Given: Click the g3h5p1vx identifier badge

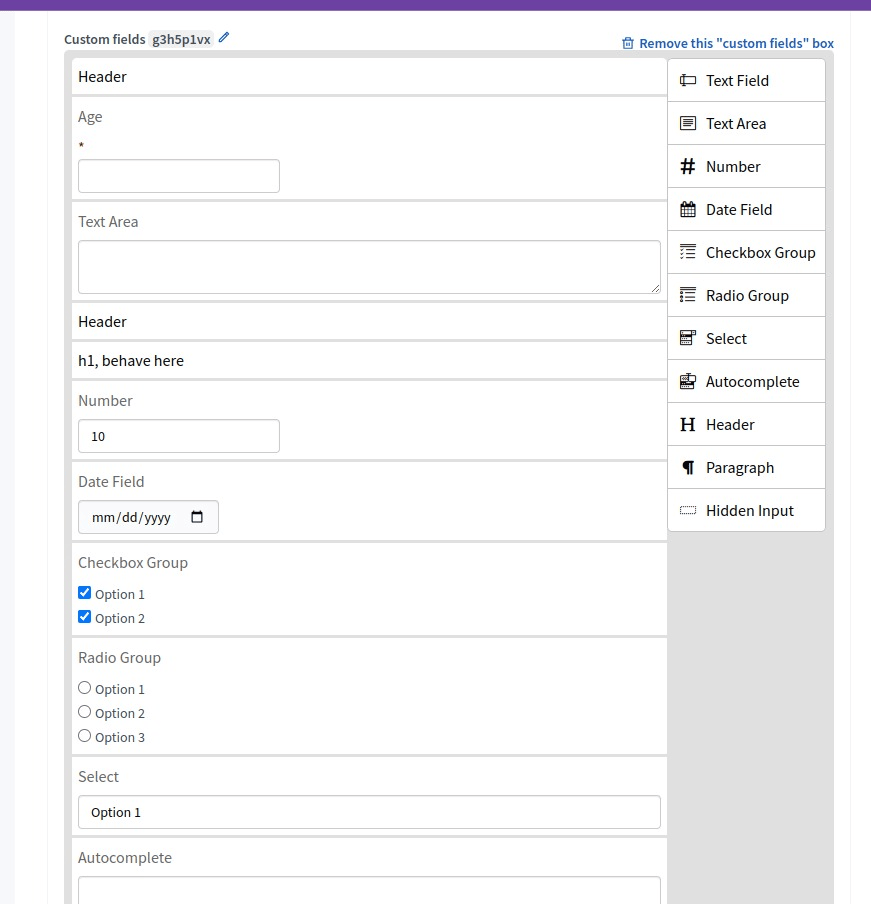Looking at the screenshot, I should coord(181,39).
